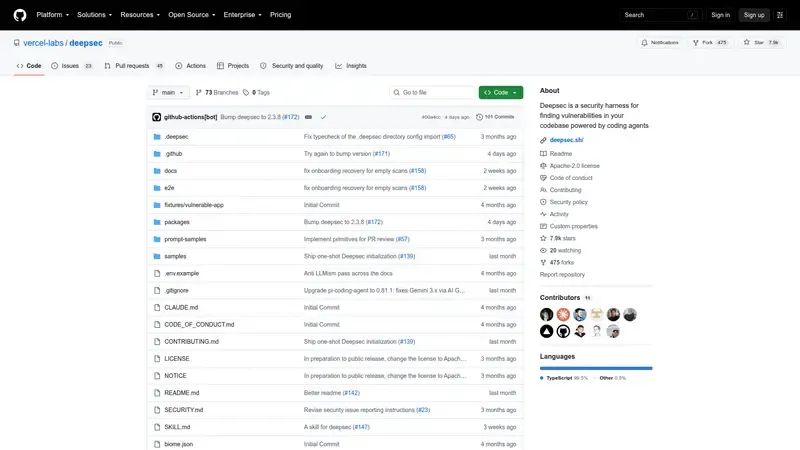
Task: Open the CLAUDE.md file
Action: pos(181,308)
